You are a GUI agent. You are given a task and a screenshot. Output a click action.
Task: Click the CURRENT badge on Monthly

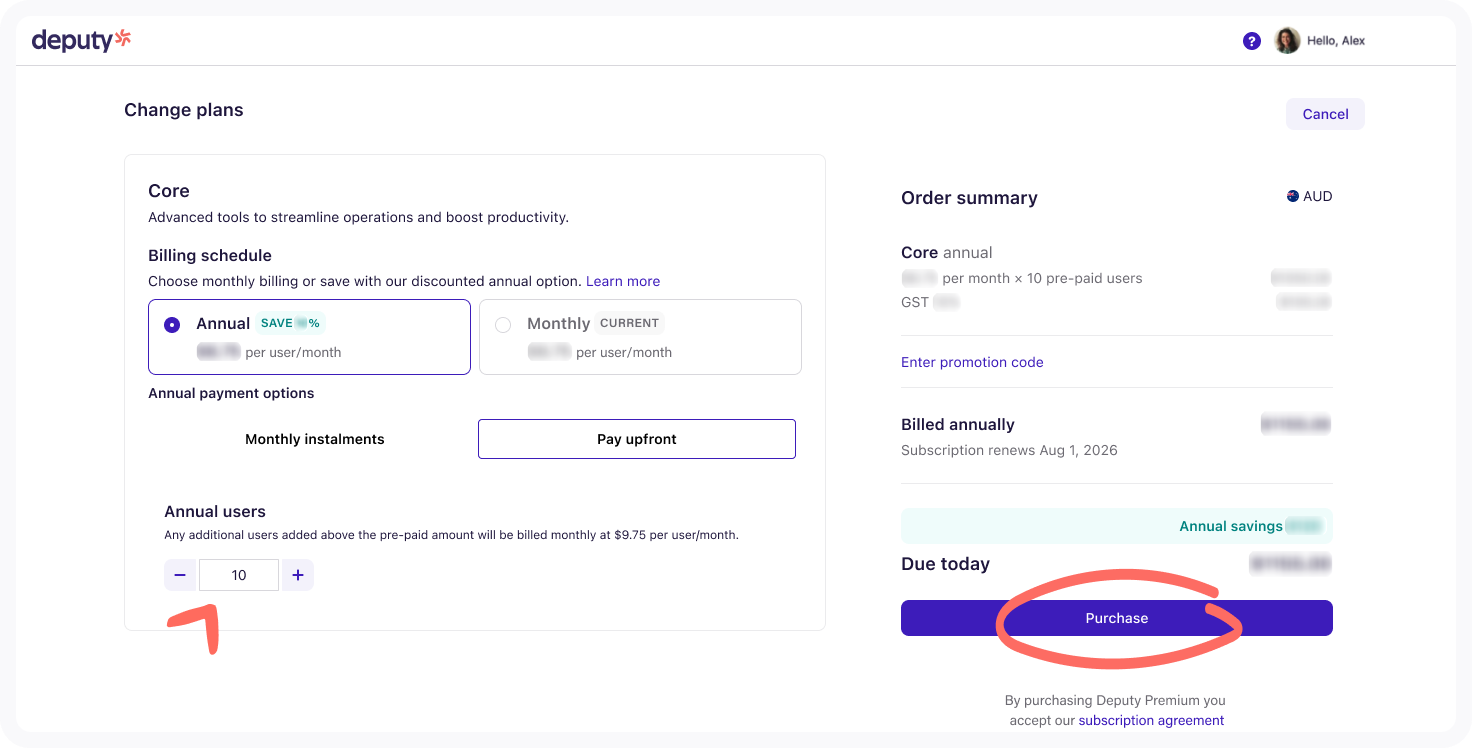(629, 323)
